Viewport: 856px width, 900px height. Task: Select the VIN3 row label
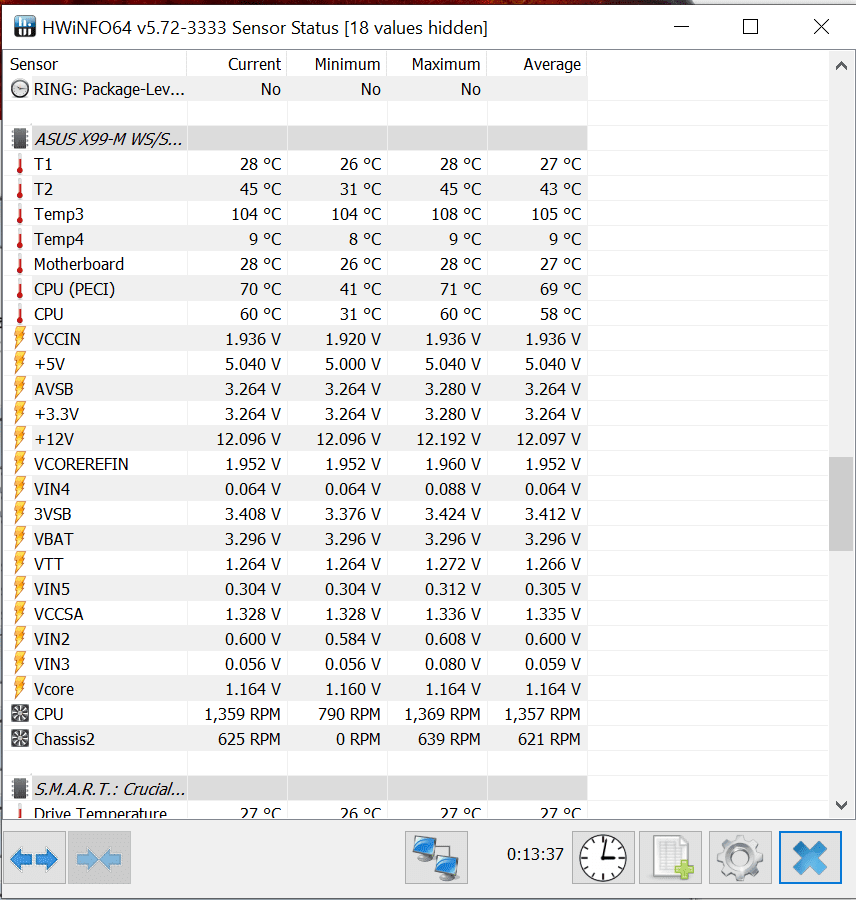[x=52, y=664]
